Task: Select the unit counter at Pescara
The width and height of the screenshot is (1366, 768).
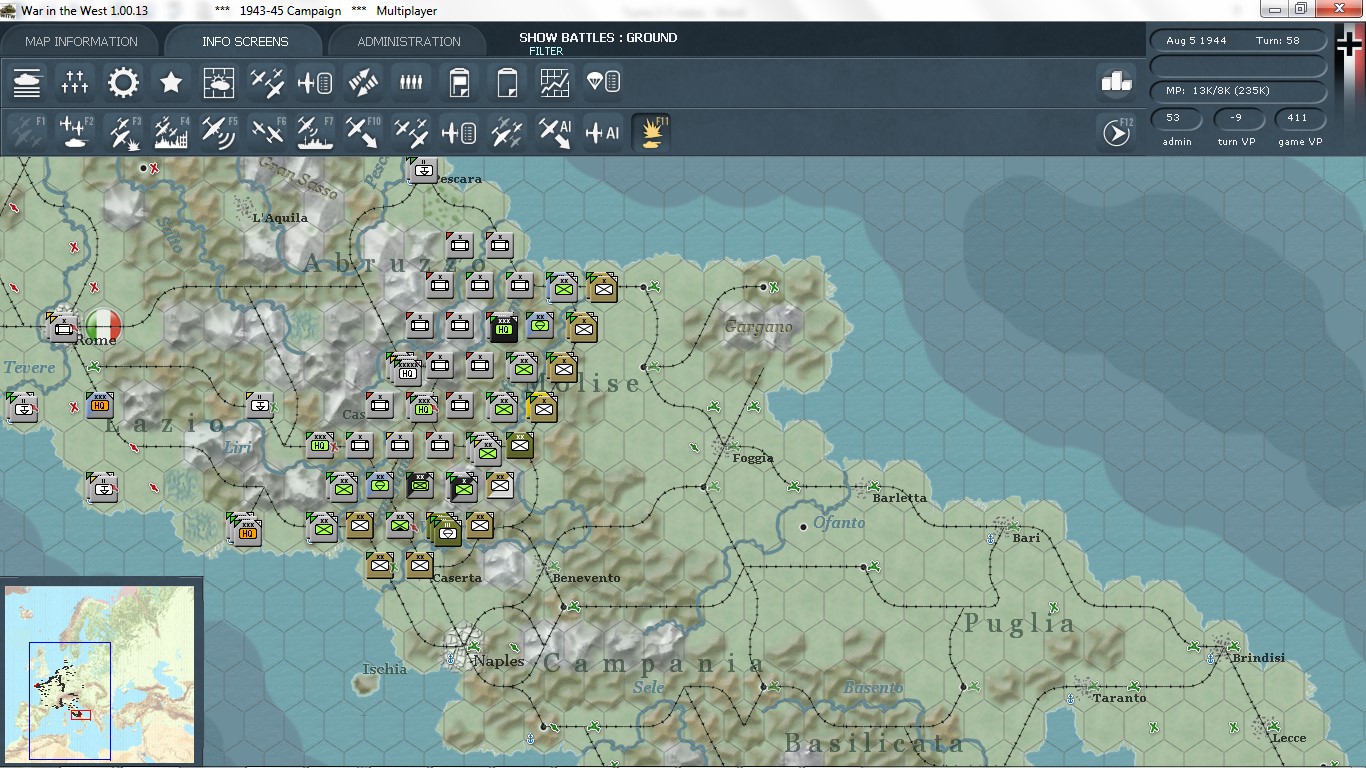Action: [424, 169]
